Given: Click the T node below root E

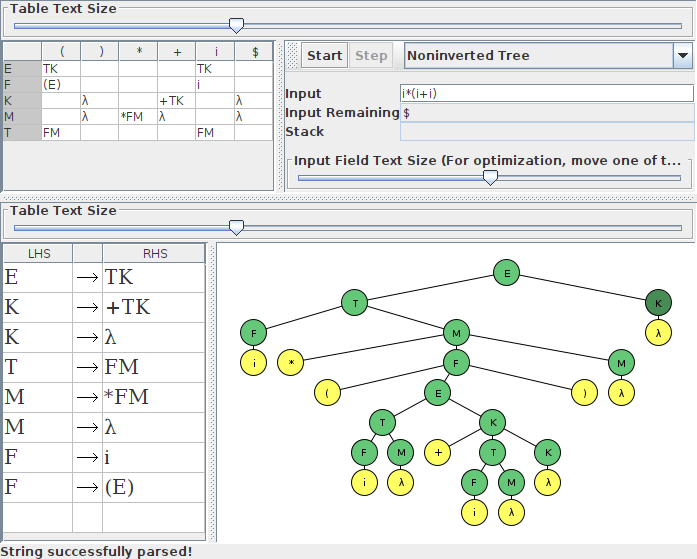Looking at the screenshot, I should [355, 303].
